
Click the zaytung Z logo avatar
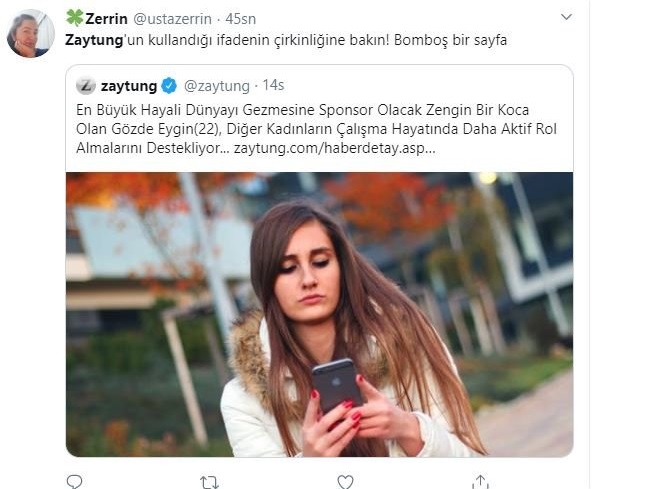pos(86,85)
